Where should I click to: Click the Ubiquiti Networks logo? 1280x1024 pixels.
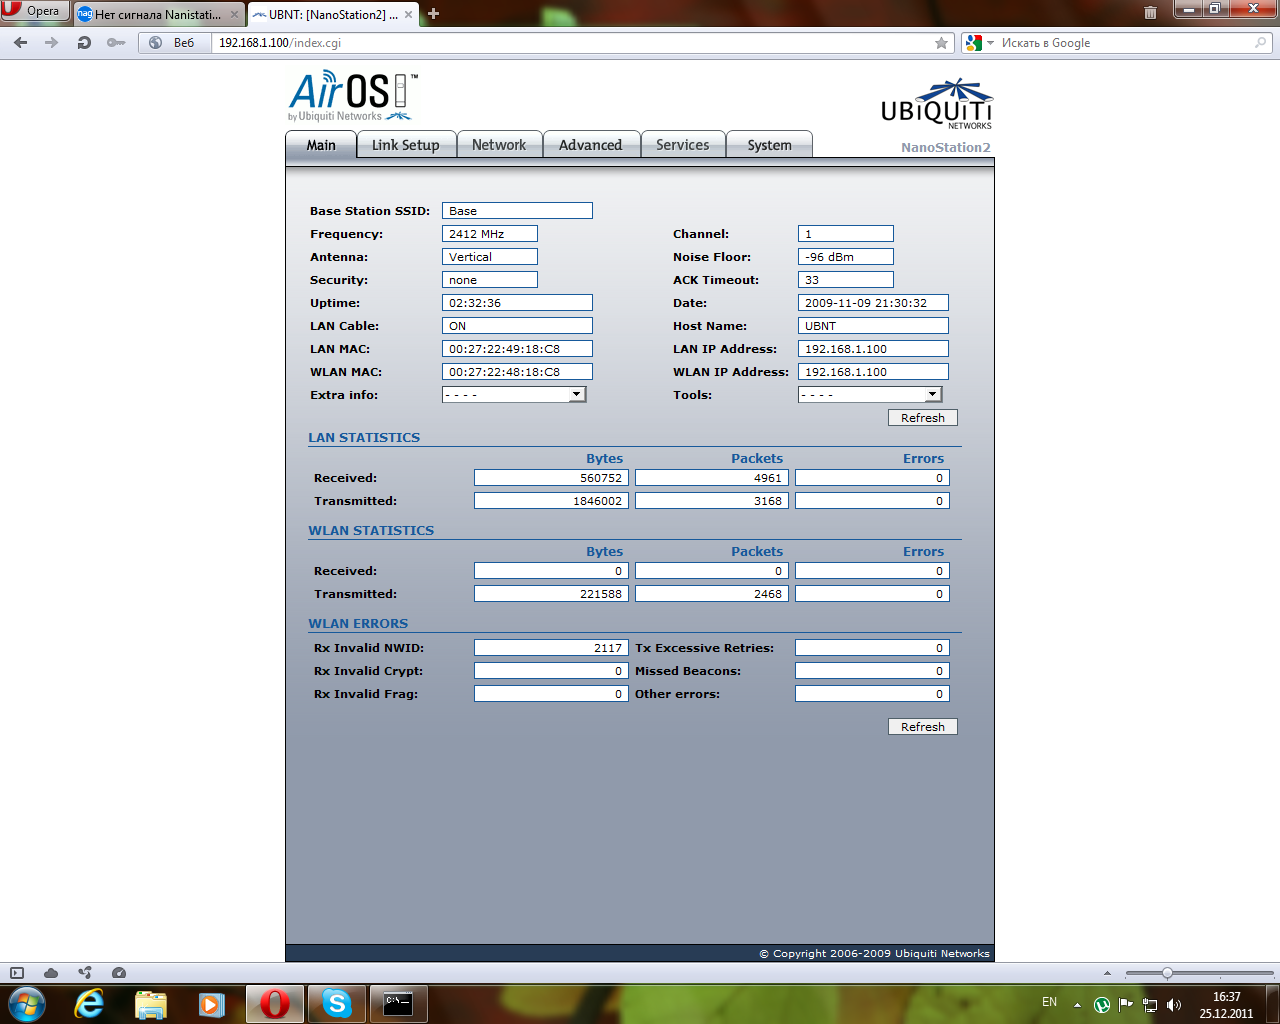[936, 104]
